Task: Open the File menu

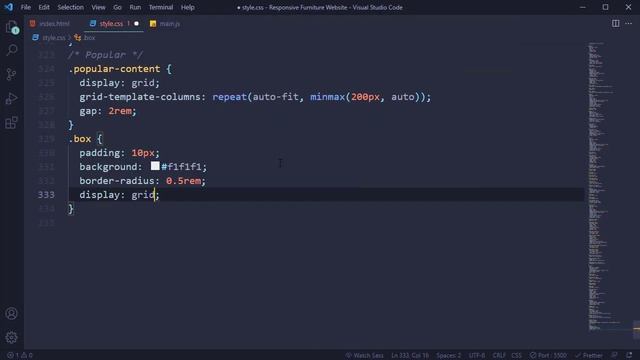Action: coord(26,7)
